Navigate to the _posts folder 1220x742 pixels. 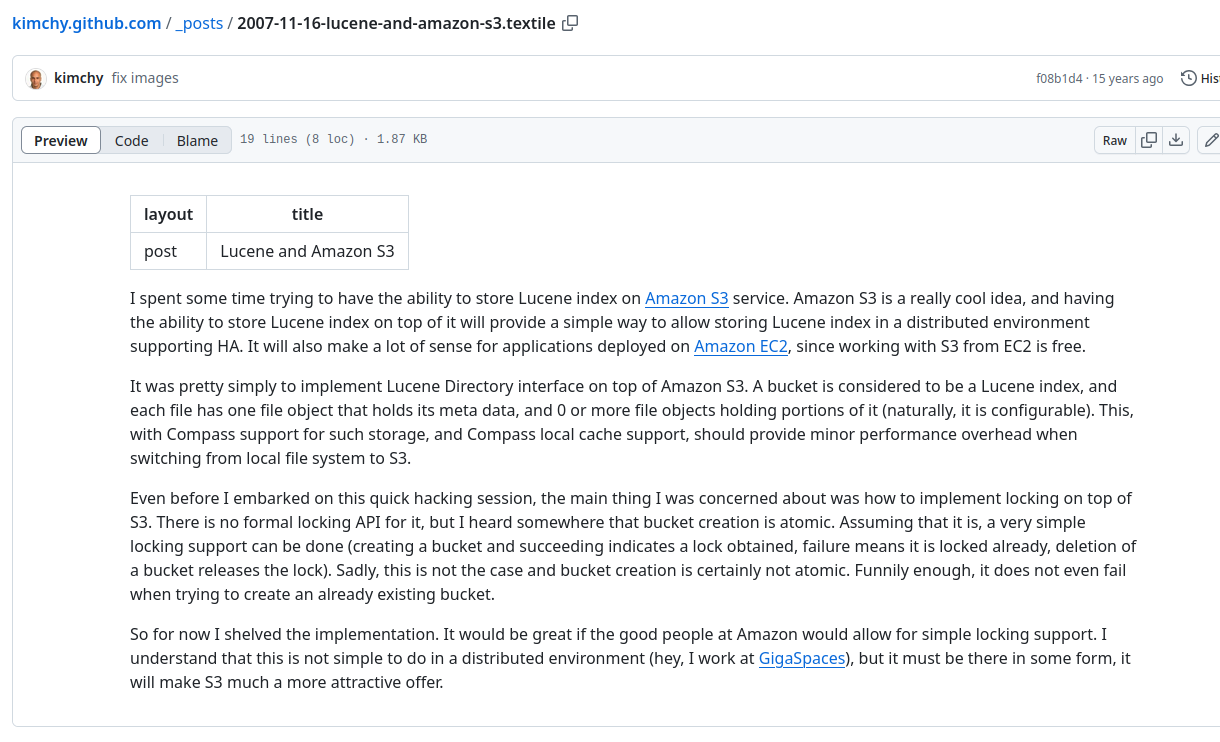click(199, 23)
